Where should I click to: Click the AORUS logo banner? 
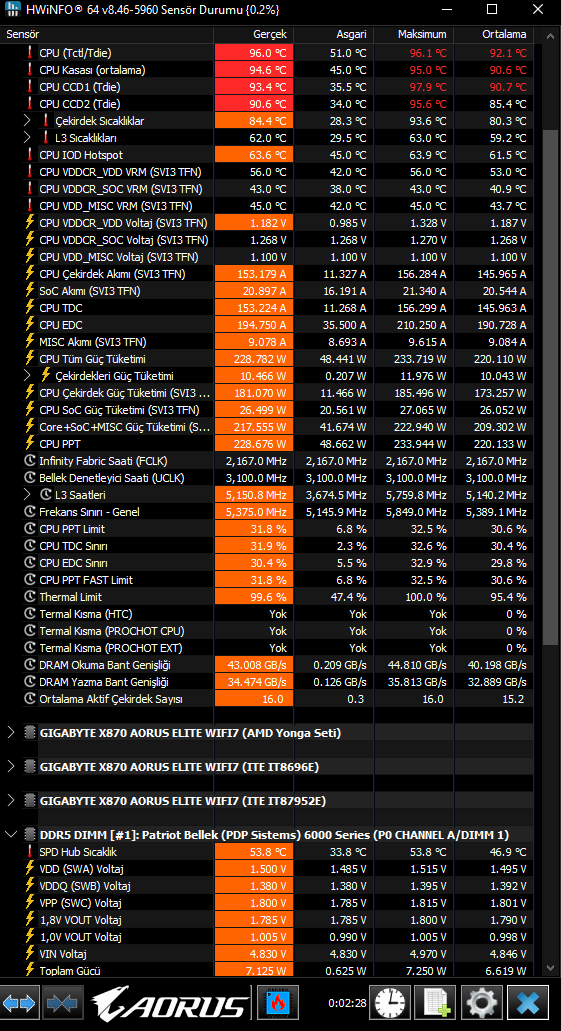(x=170, y=1003)
